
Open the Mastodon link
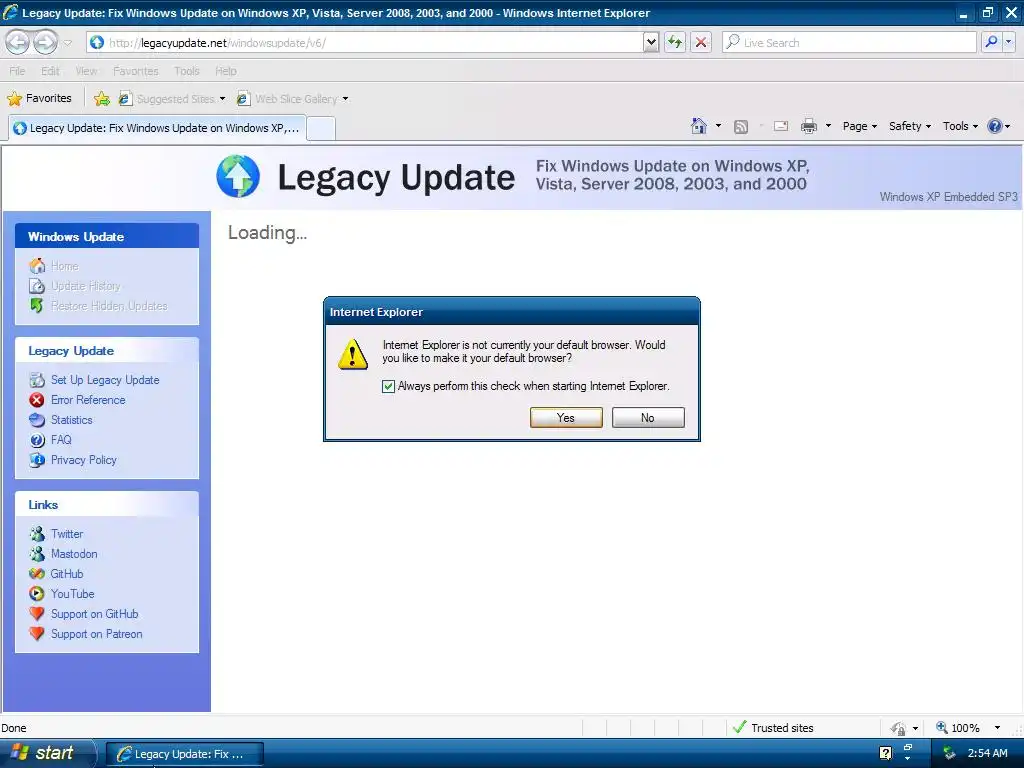(74, 554)
